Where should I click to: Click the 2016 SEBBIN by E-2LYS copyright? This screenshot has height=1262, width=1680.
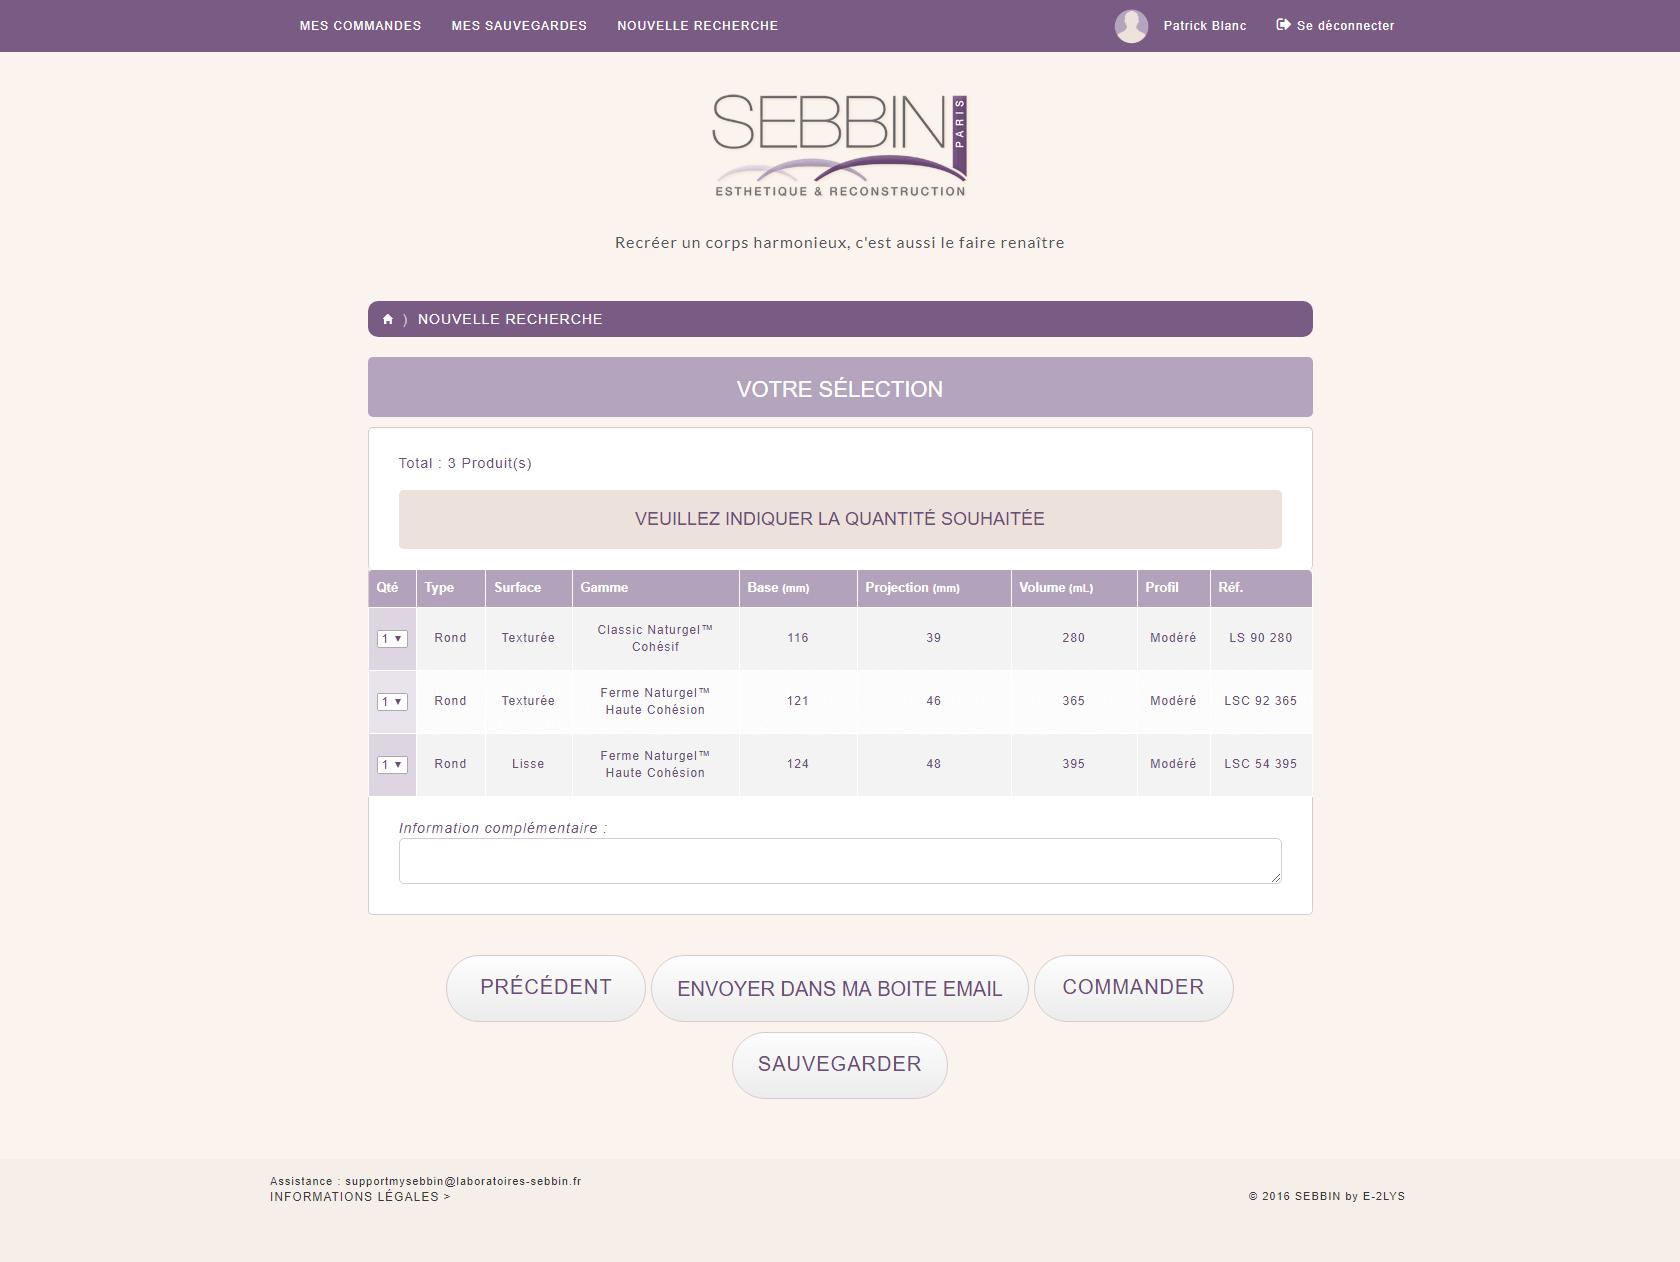1327,1196
